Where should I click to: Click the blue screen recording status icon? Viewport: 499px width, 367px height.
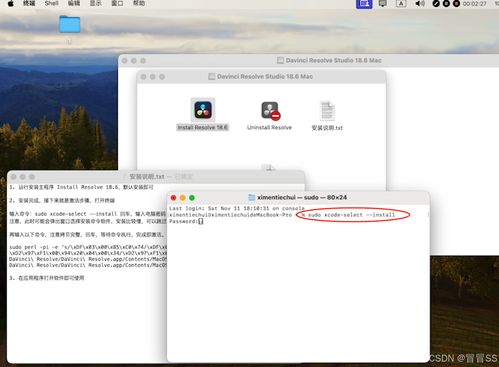tap(364, 4)
